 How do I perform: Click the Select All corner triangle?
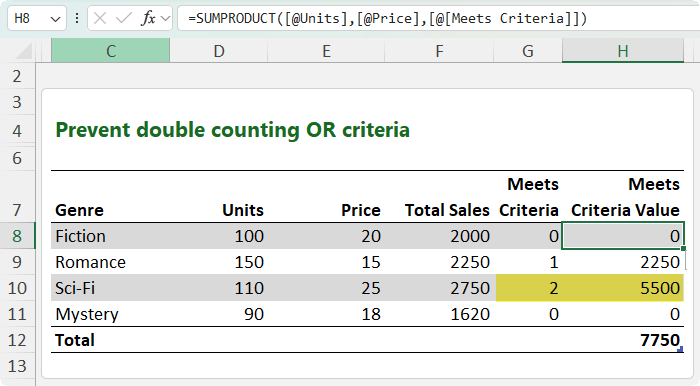[x=25, y=51]
